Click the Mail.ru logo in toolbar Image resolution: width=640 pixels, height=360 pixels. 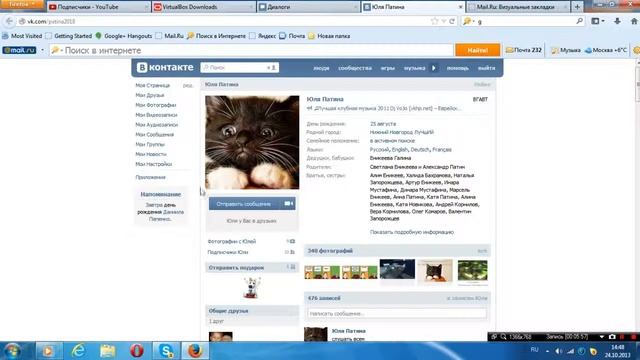[19, 50]
